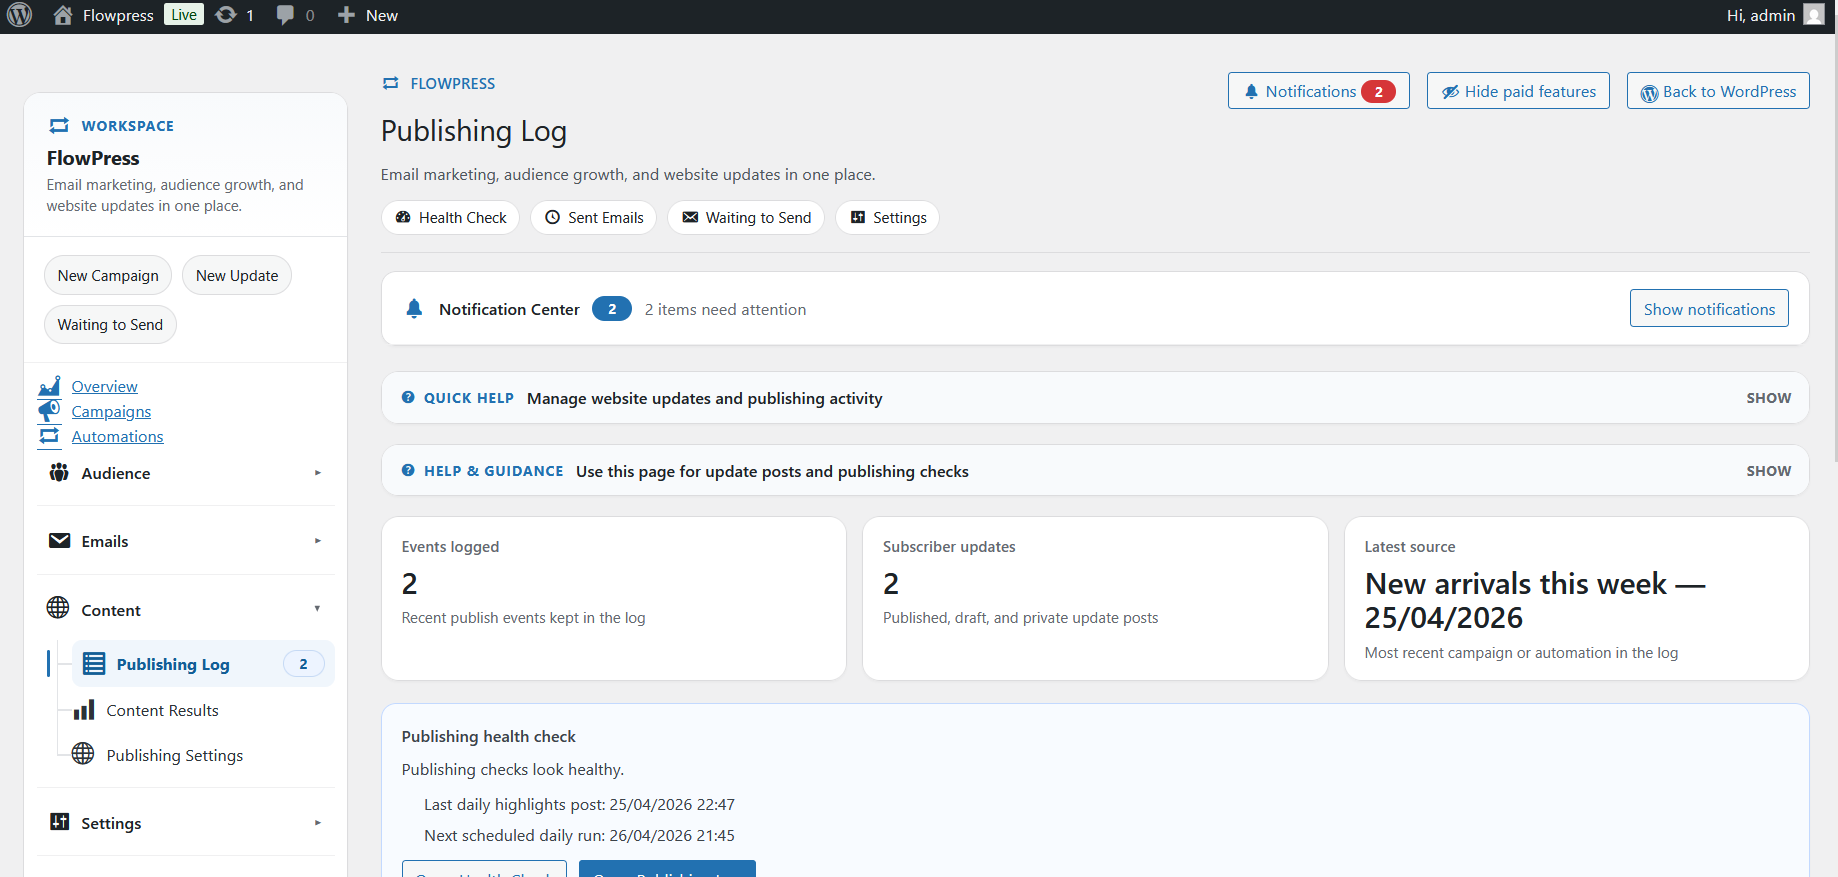1838x877 pixels.
Task: Open the comments bubble icon
Action: pos(285,15)
